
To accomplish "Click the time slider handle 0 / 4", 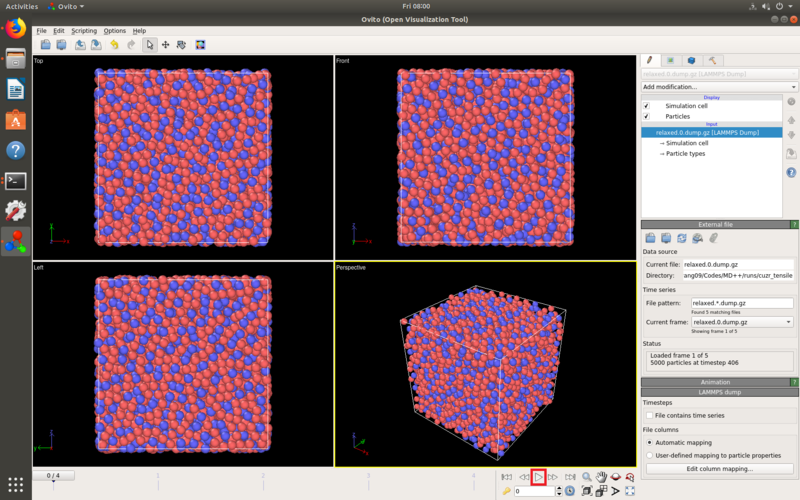I will click(53, 476).
